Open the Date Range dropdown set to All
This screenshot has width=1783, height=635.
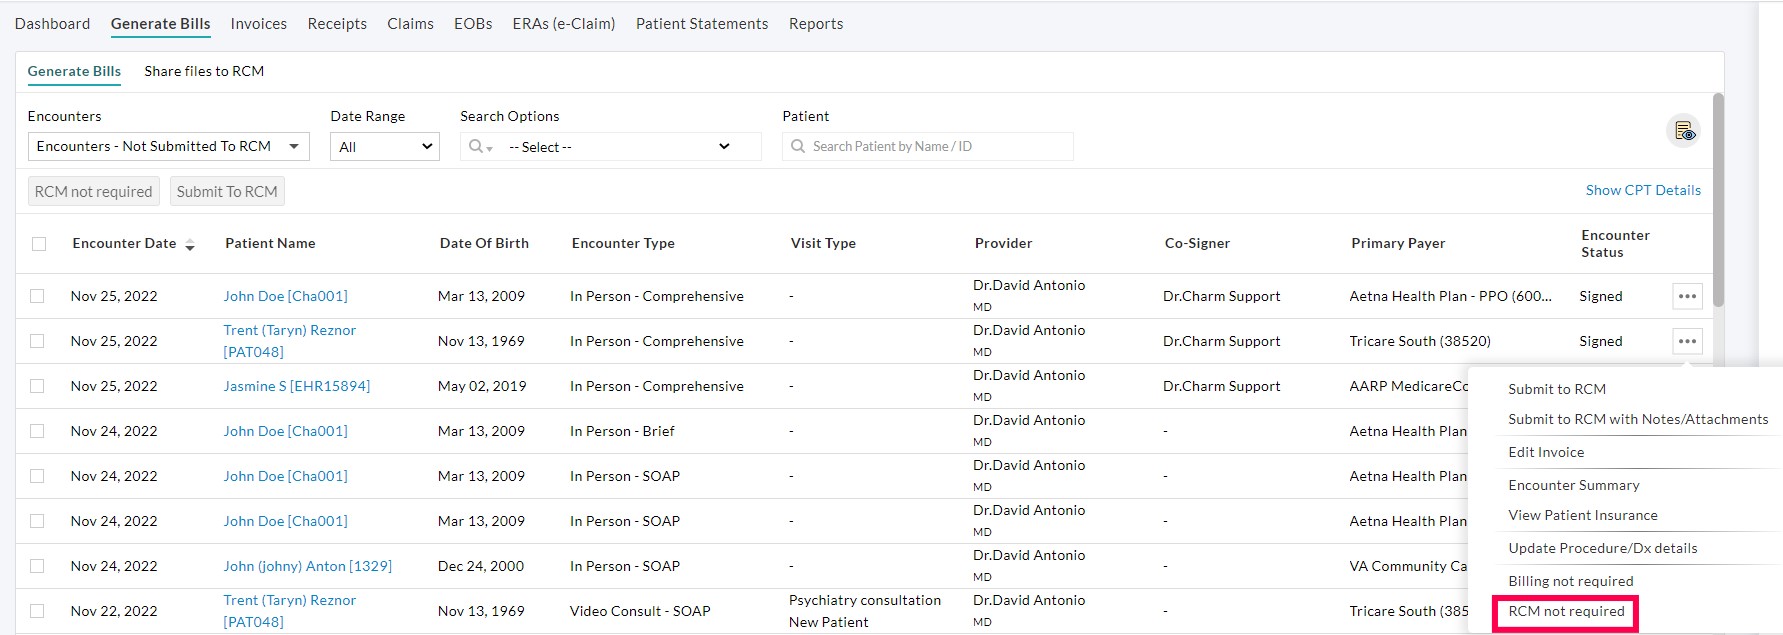[x=385, y=147]
